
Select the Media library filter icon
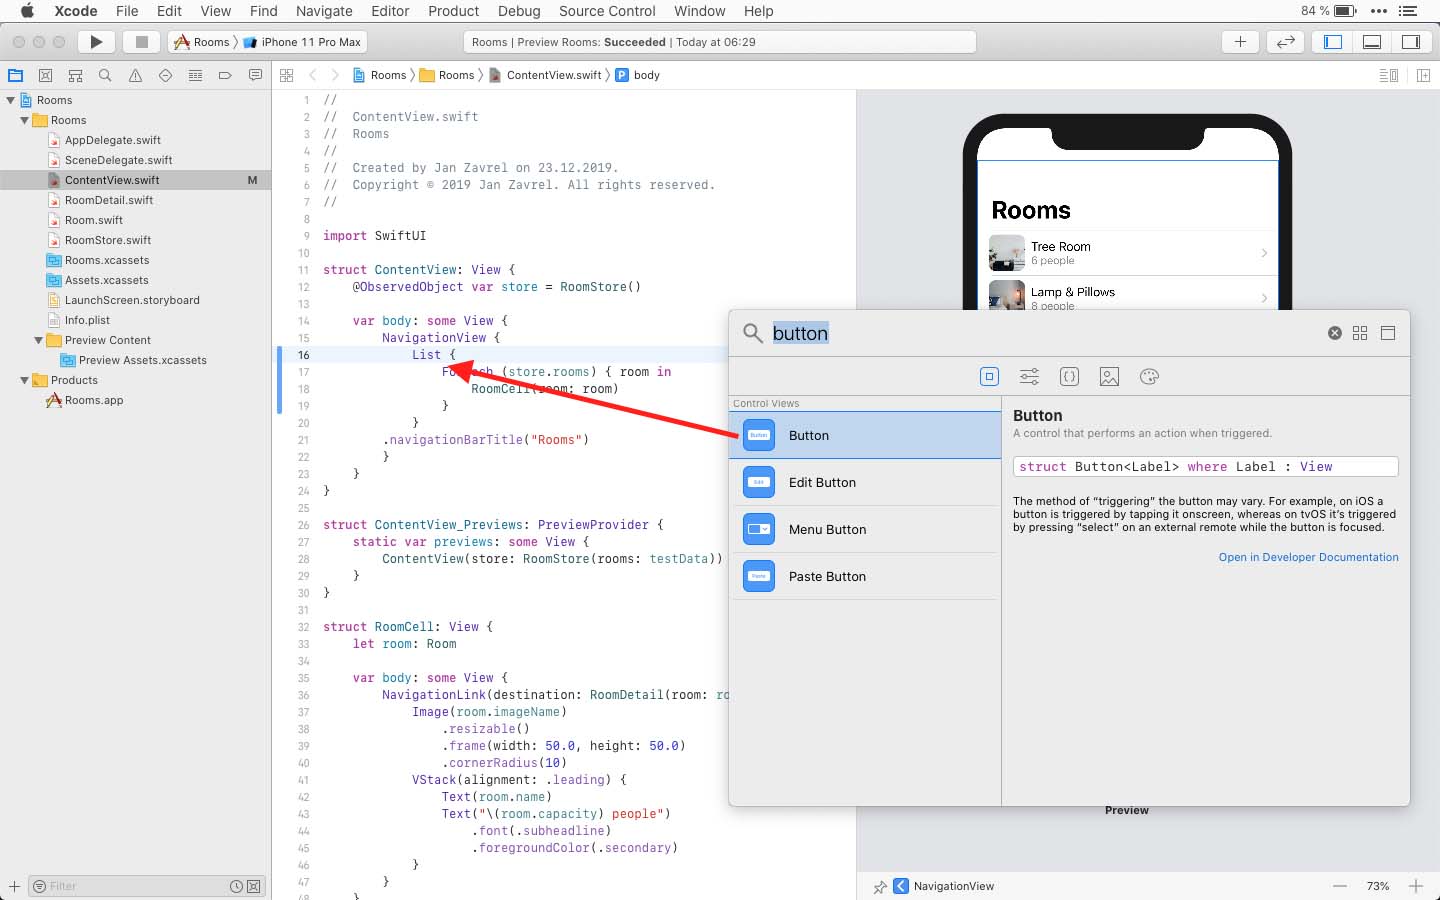[x=1109, y=376]
